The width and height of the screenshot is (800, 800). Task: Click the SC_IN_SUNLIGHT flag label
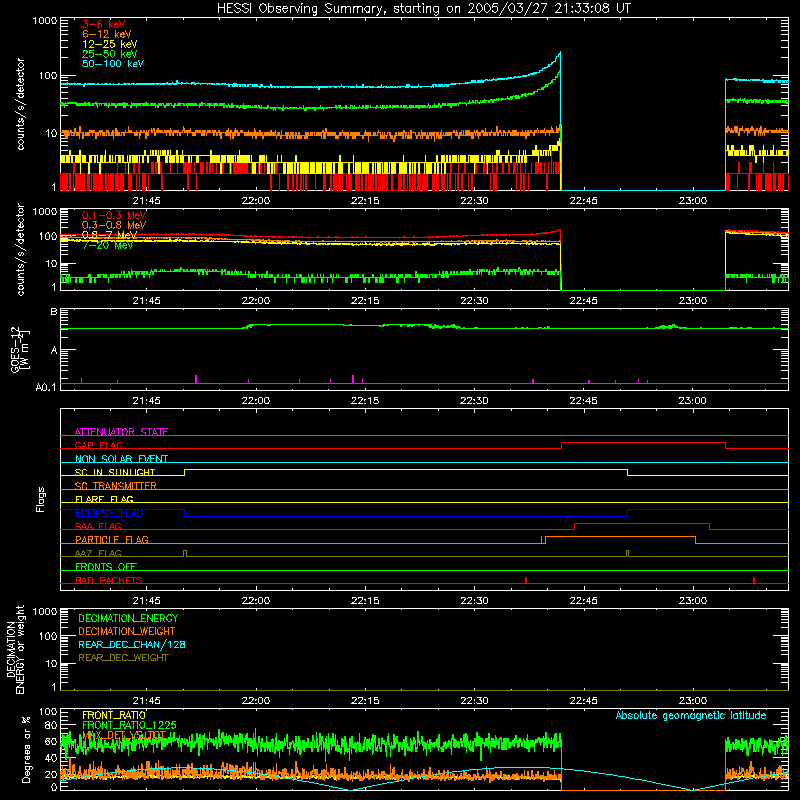(x=115, y=472)
